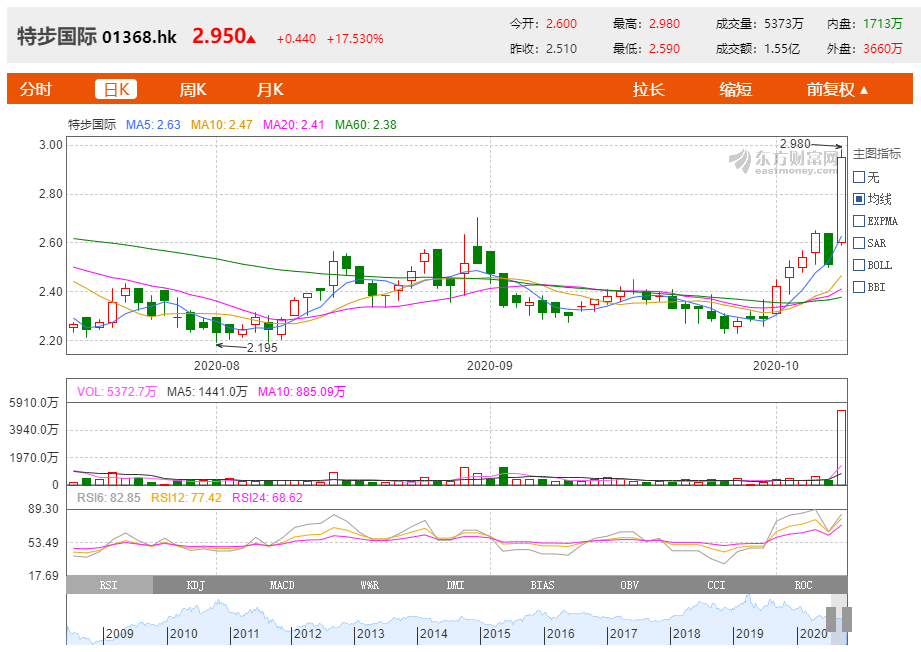Open the 周K weekly chart tab
The image size is (921, 652).
(193, 89)
